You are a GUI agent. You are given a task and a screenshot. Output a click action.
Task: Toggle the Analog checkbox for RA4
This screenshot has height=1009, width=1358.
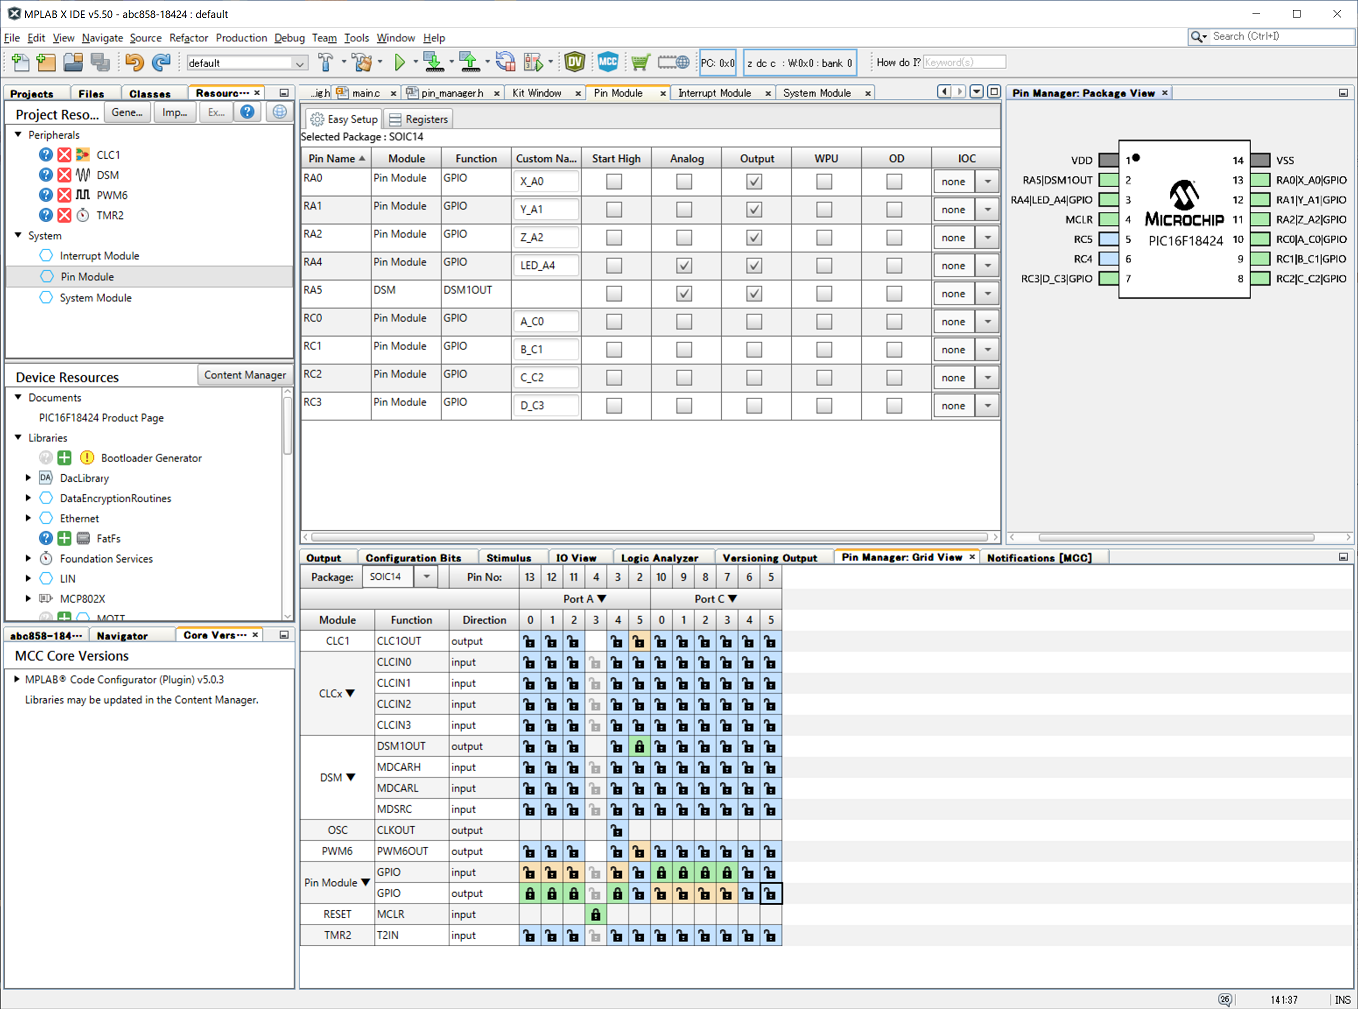(x=684, y=266)
